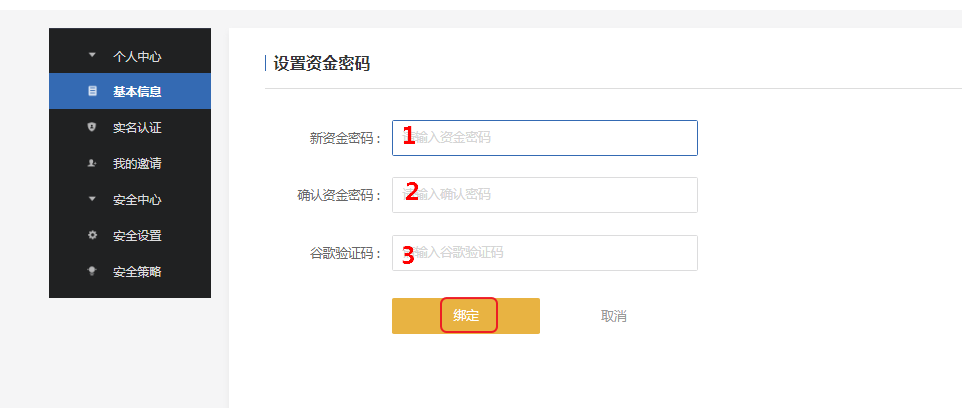Select 安全策略 in the sidebar
This screenshot has height=408, width=962.
tap(130, 272)
